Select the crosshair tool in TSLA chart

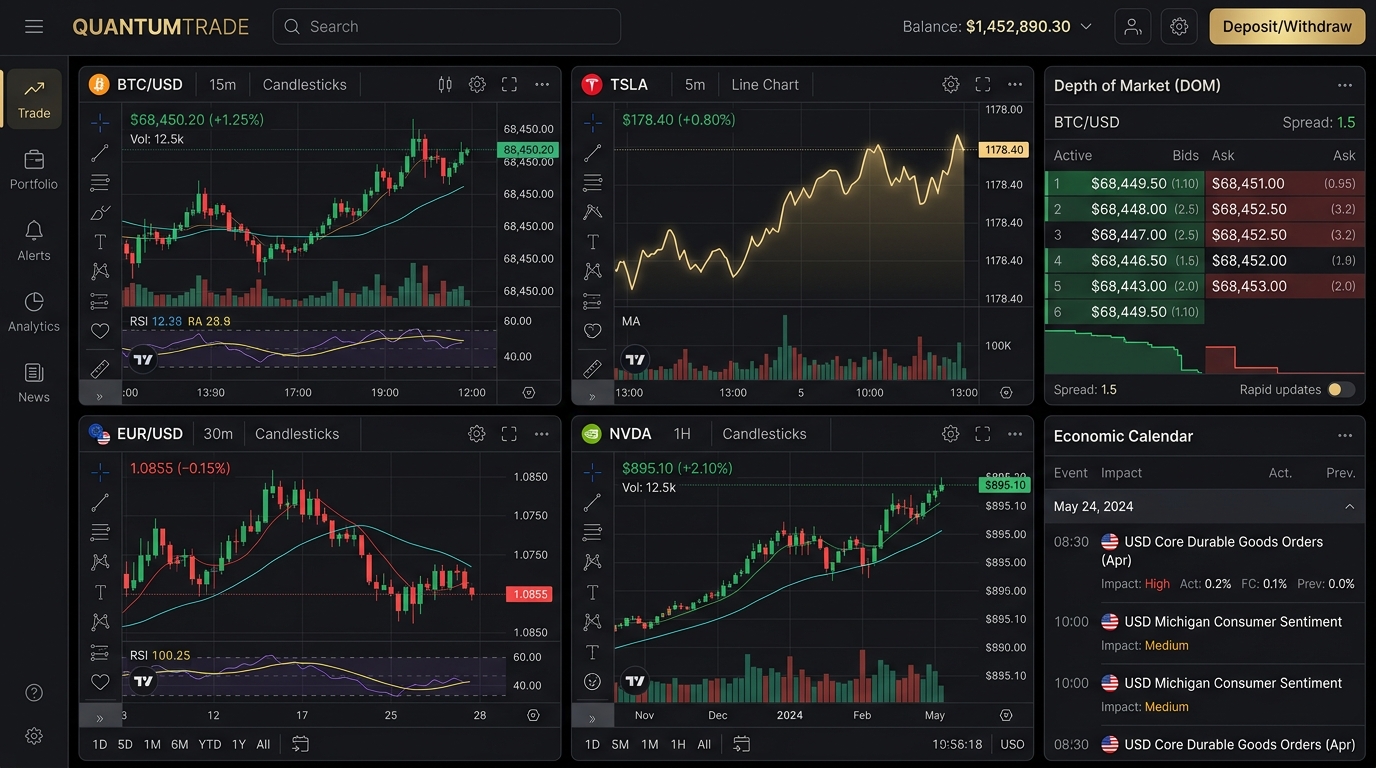pyautogui.click(x=593, y=124)
